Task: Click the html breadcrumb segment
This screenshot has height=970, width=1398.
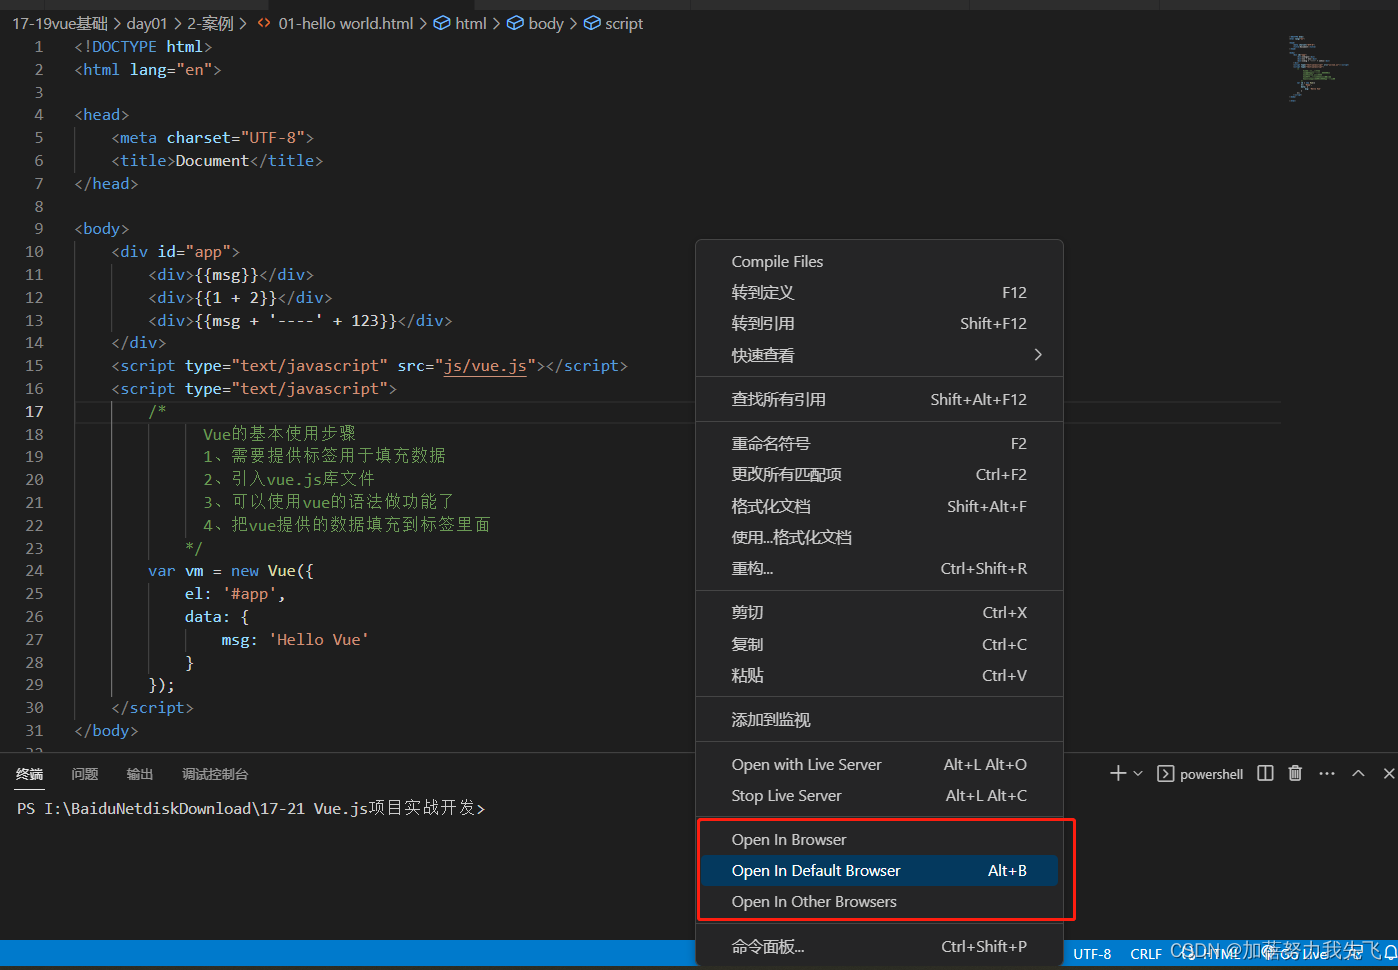Action: pyautogui.click(x=470, y=23)
